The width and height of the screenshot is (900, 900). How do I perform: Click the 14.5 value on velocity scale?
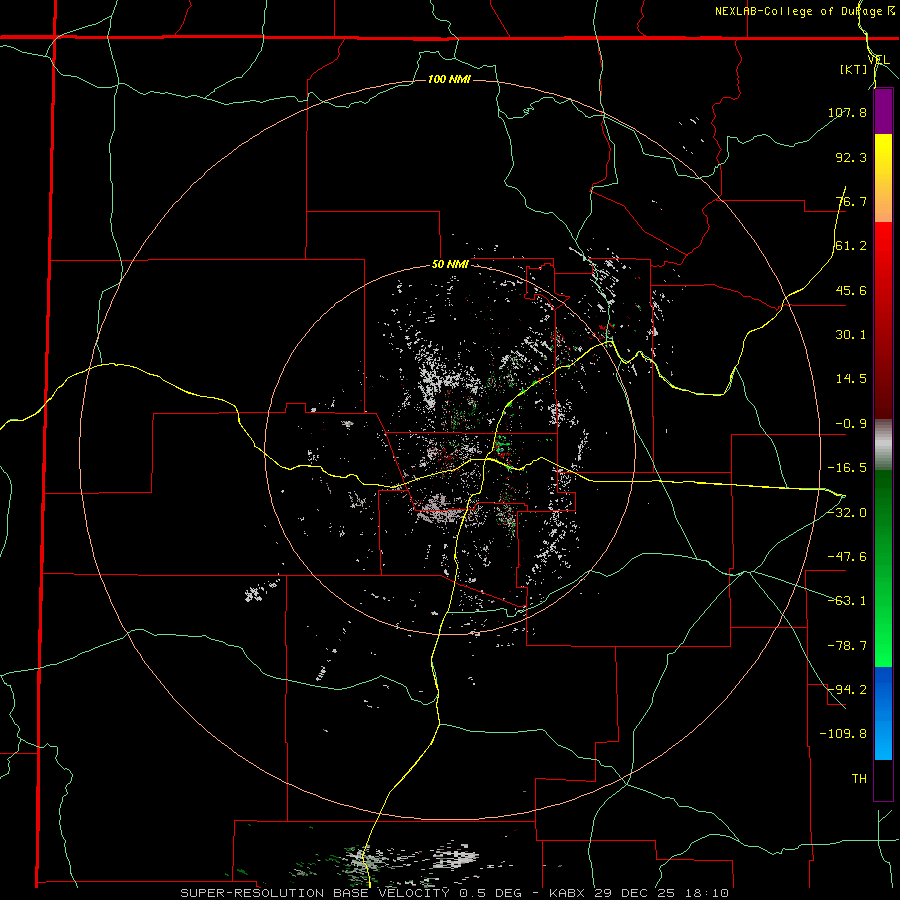(851, 379)
